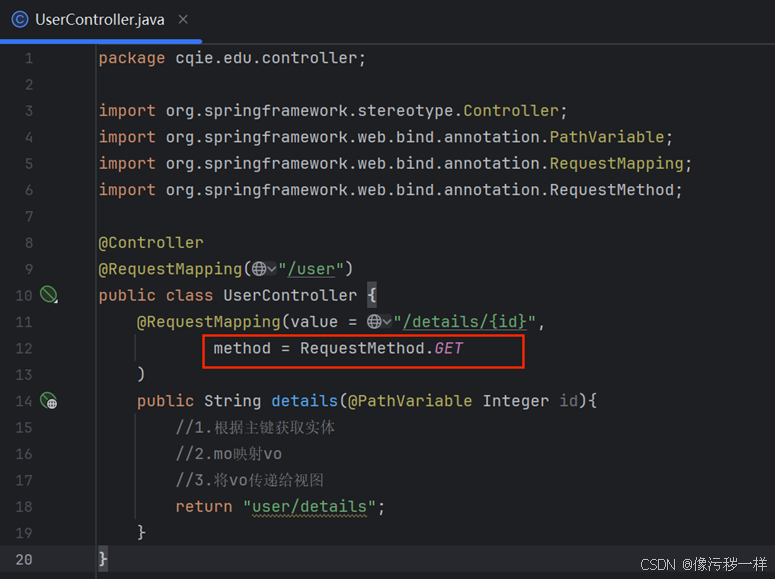The width and height of the screenshot is (775, 579).
Task: Click the "user/details" return string
Action: 309,506
